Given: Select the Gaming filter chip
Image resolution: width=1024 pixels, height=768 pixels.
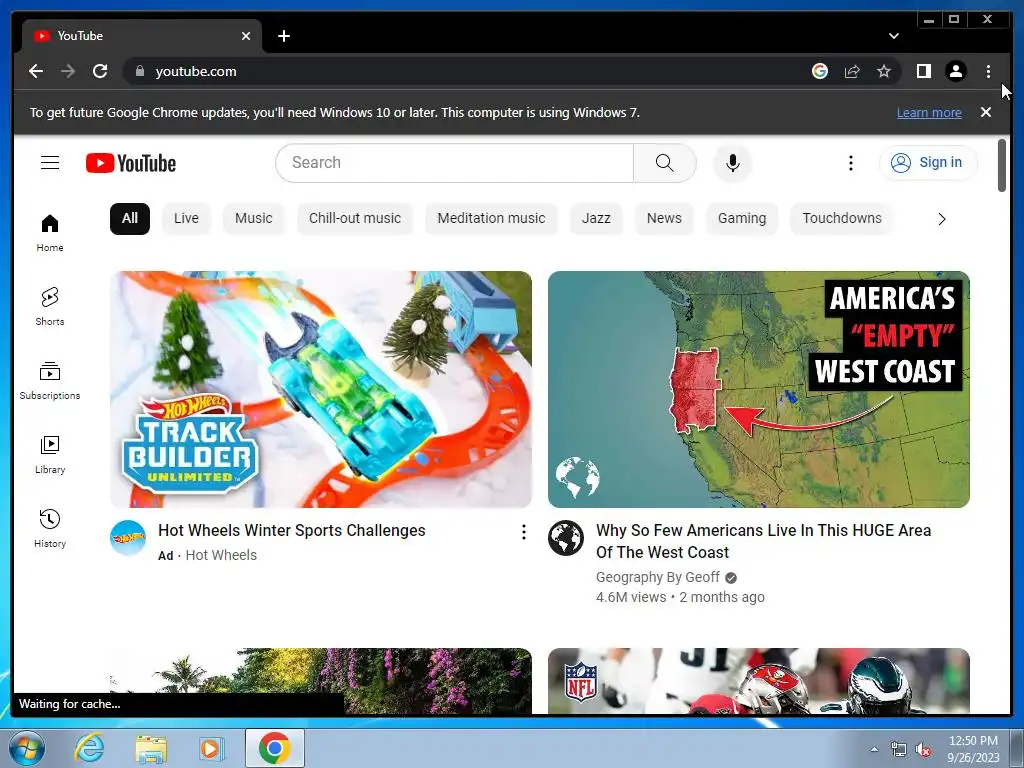Looking at the screenshot, I should pyautogui.click(x=742, y=218).
